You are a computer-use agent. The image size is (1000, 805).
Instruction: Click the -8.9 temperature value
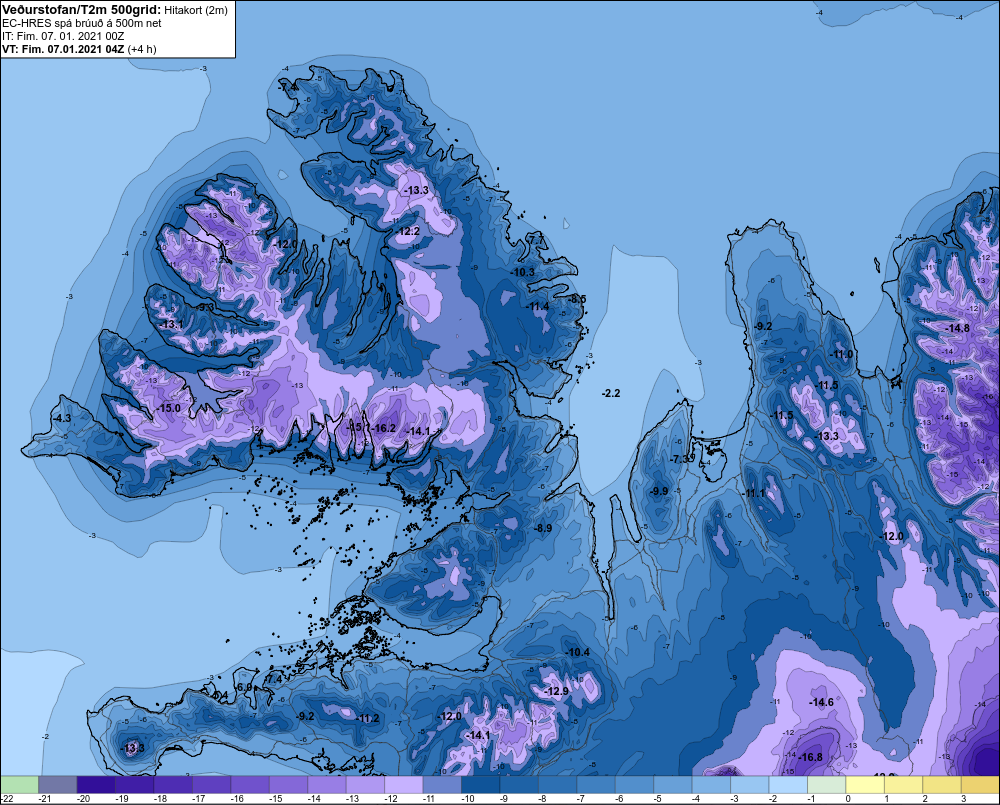(543, 529)
